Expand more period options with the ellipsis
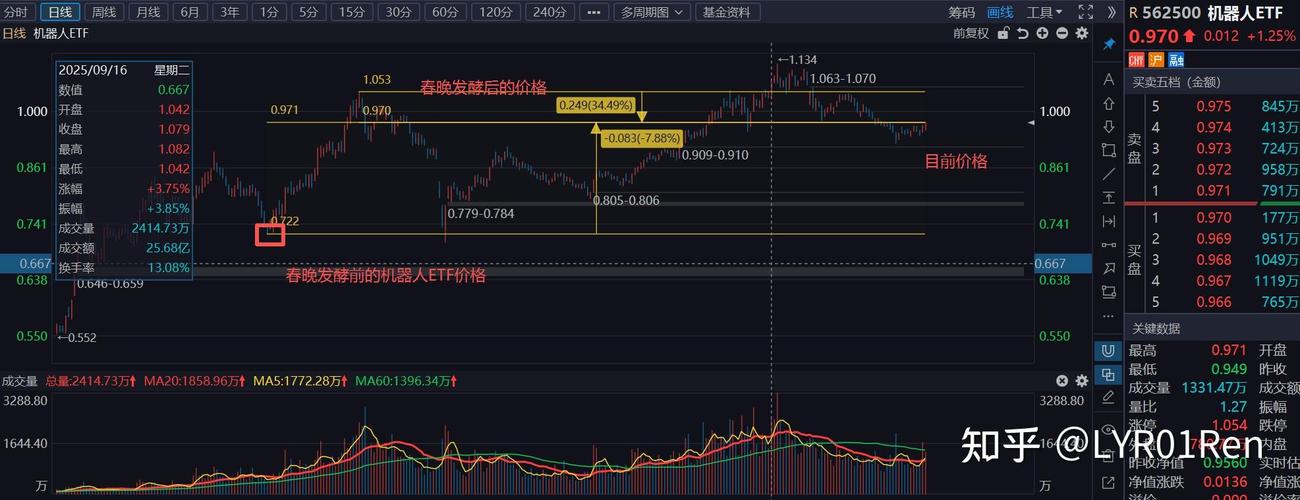Image resolution: width=1300 pixels, height=500 pixels. click(x=594, y=12)
